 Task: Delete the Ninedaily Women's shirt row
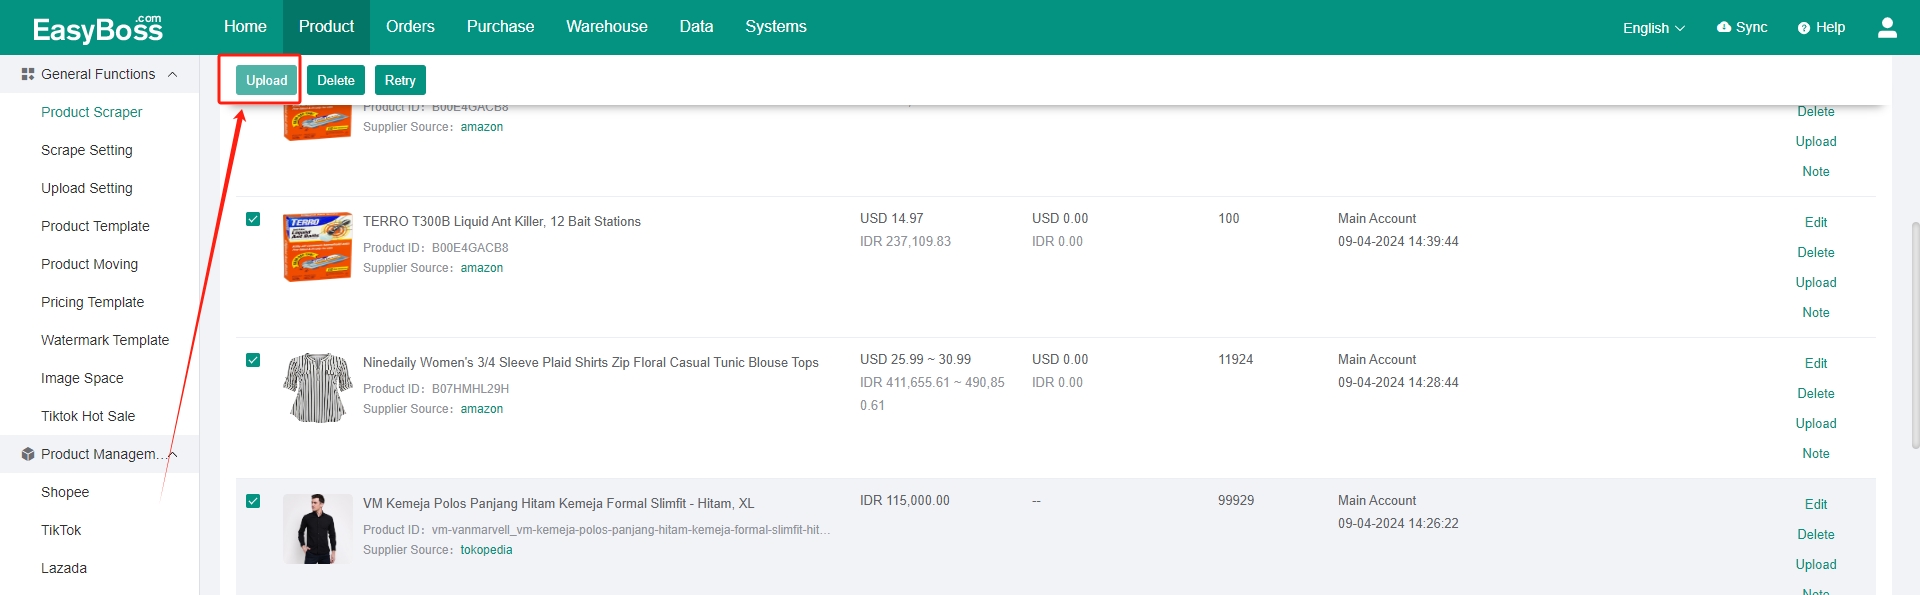[1816, 393]
